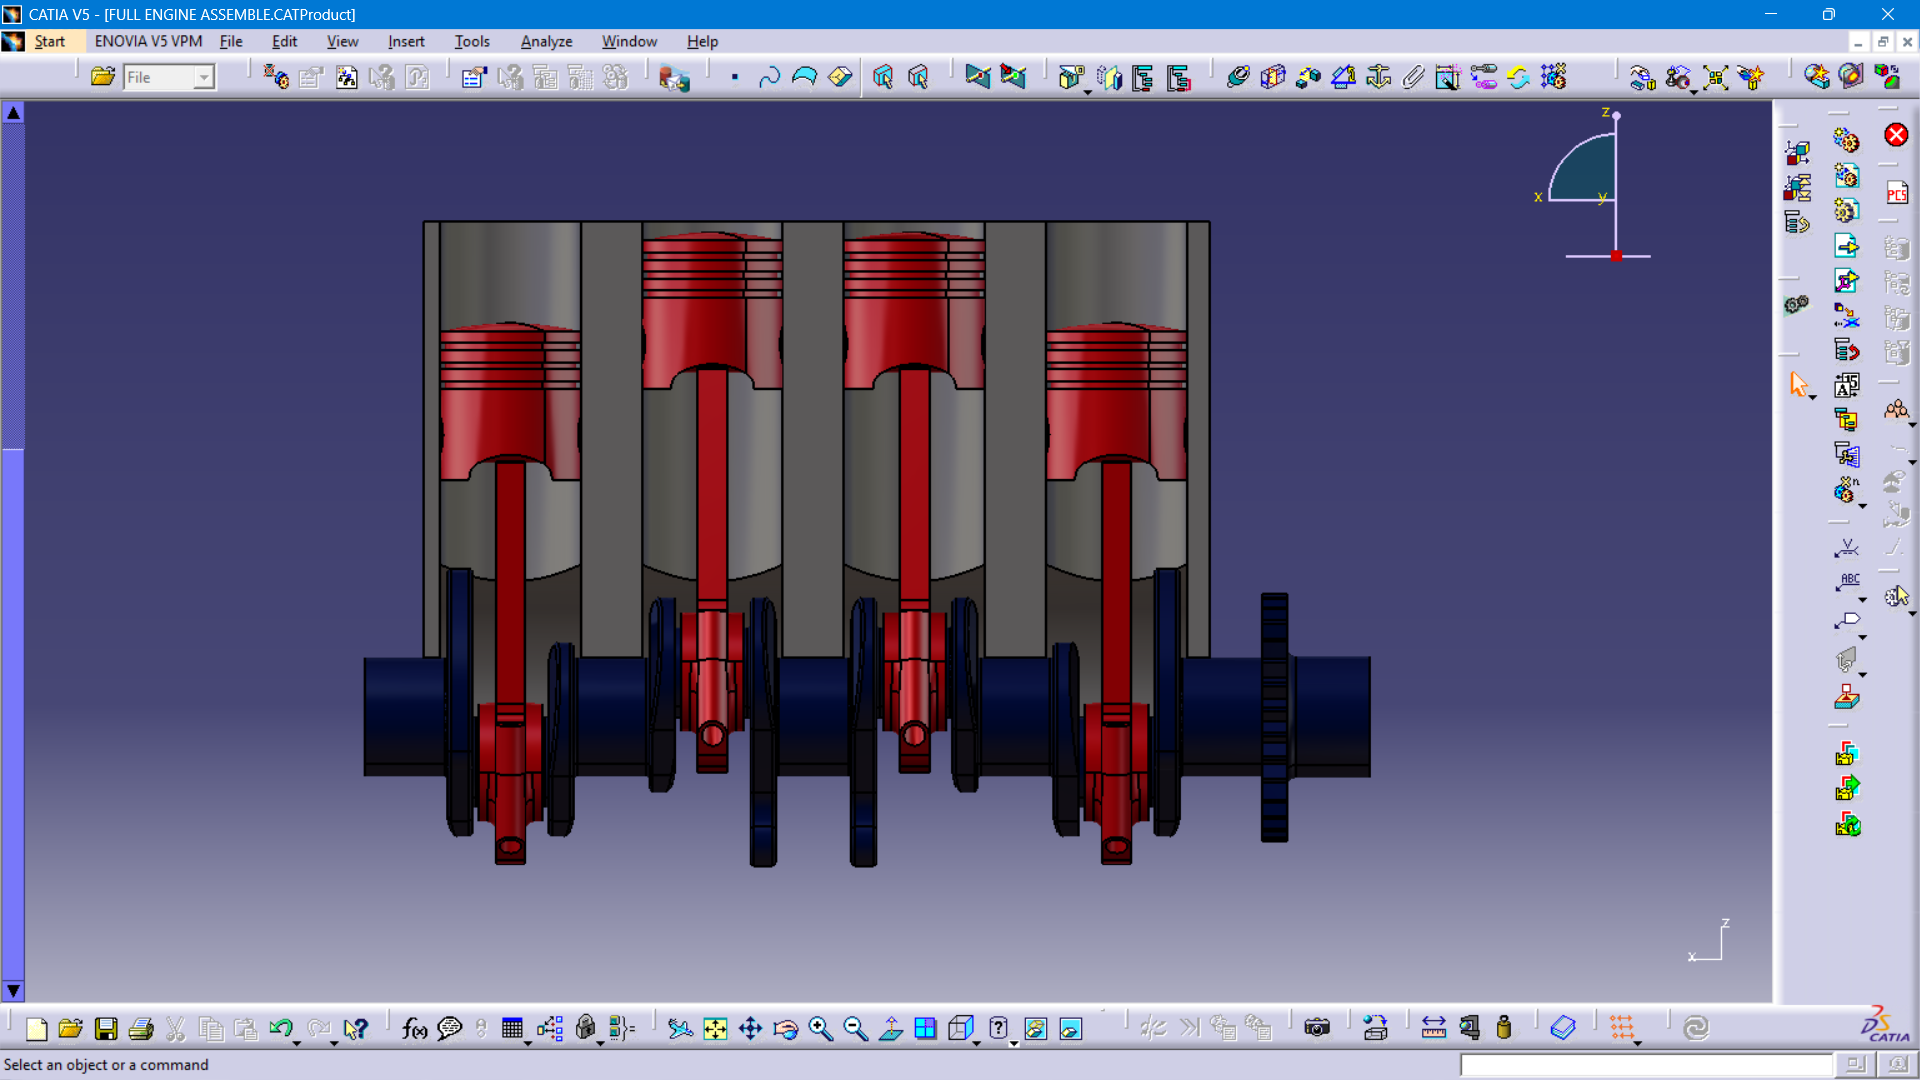1920x1080 pixels.
Task: Open the Analyze menu
Action: click(546, 41)
